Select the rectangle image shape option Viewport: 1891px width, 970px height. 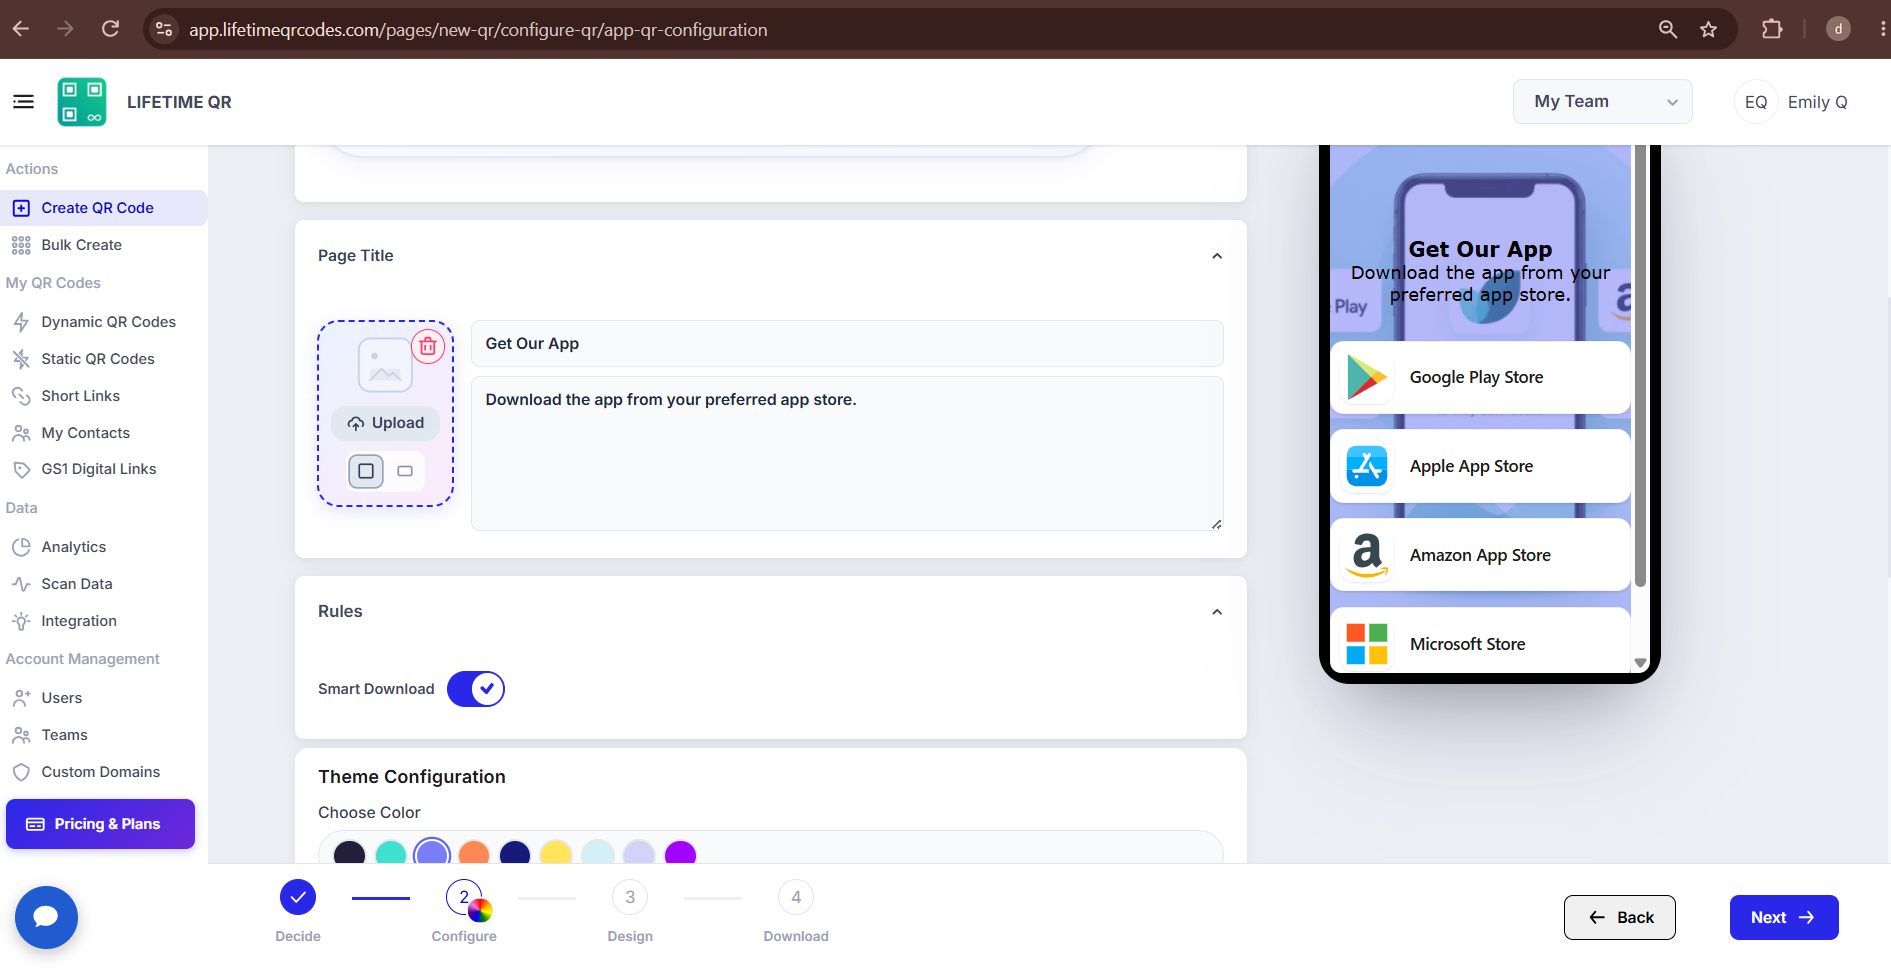click(405, 471)
